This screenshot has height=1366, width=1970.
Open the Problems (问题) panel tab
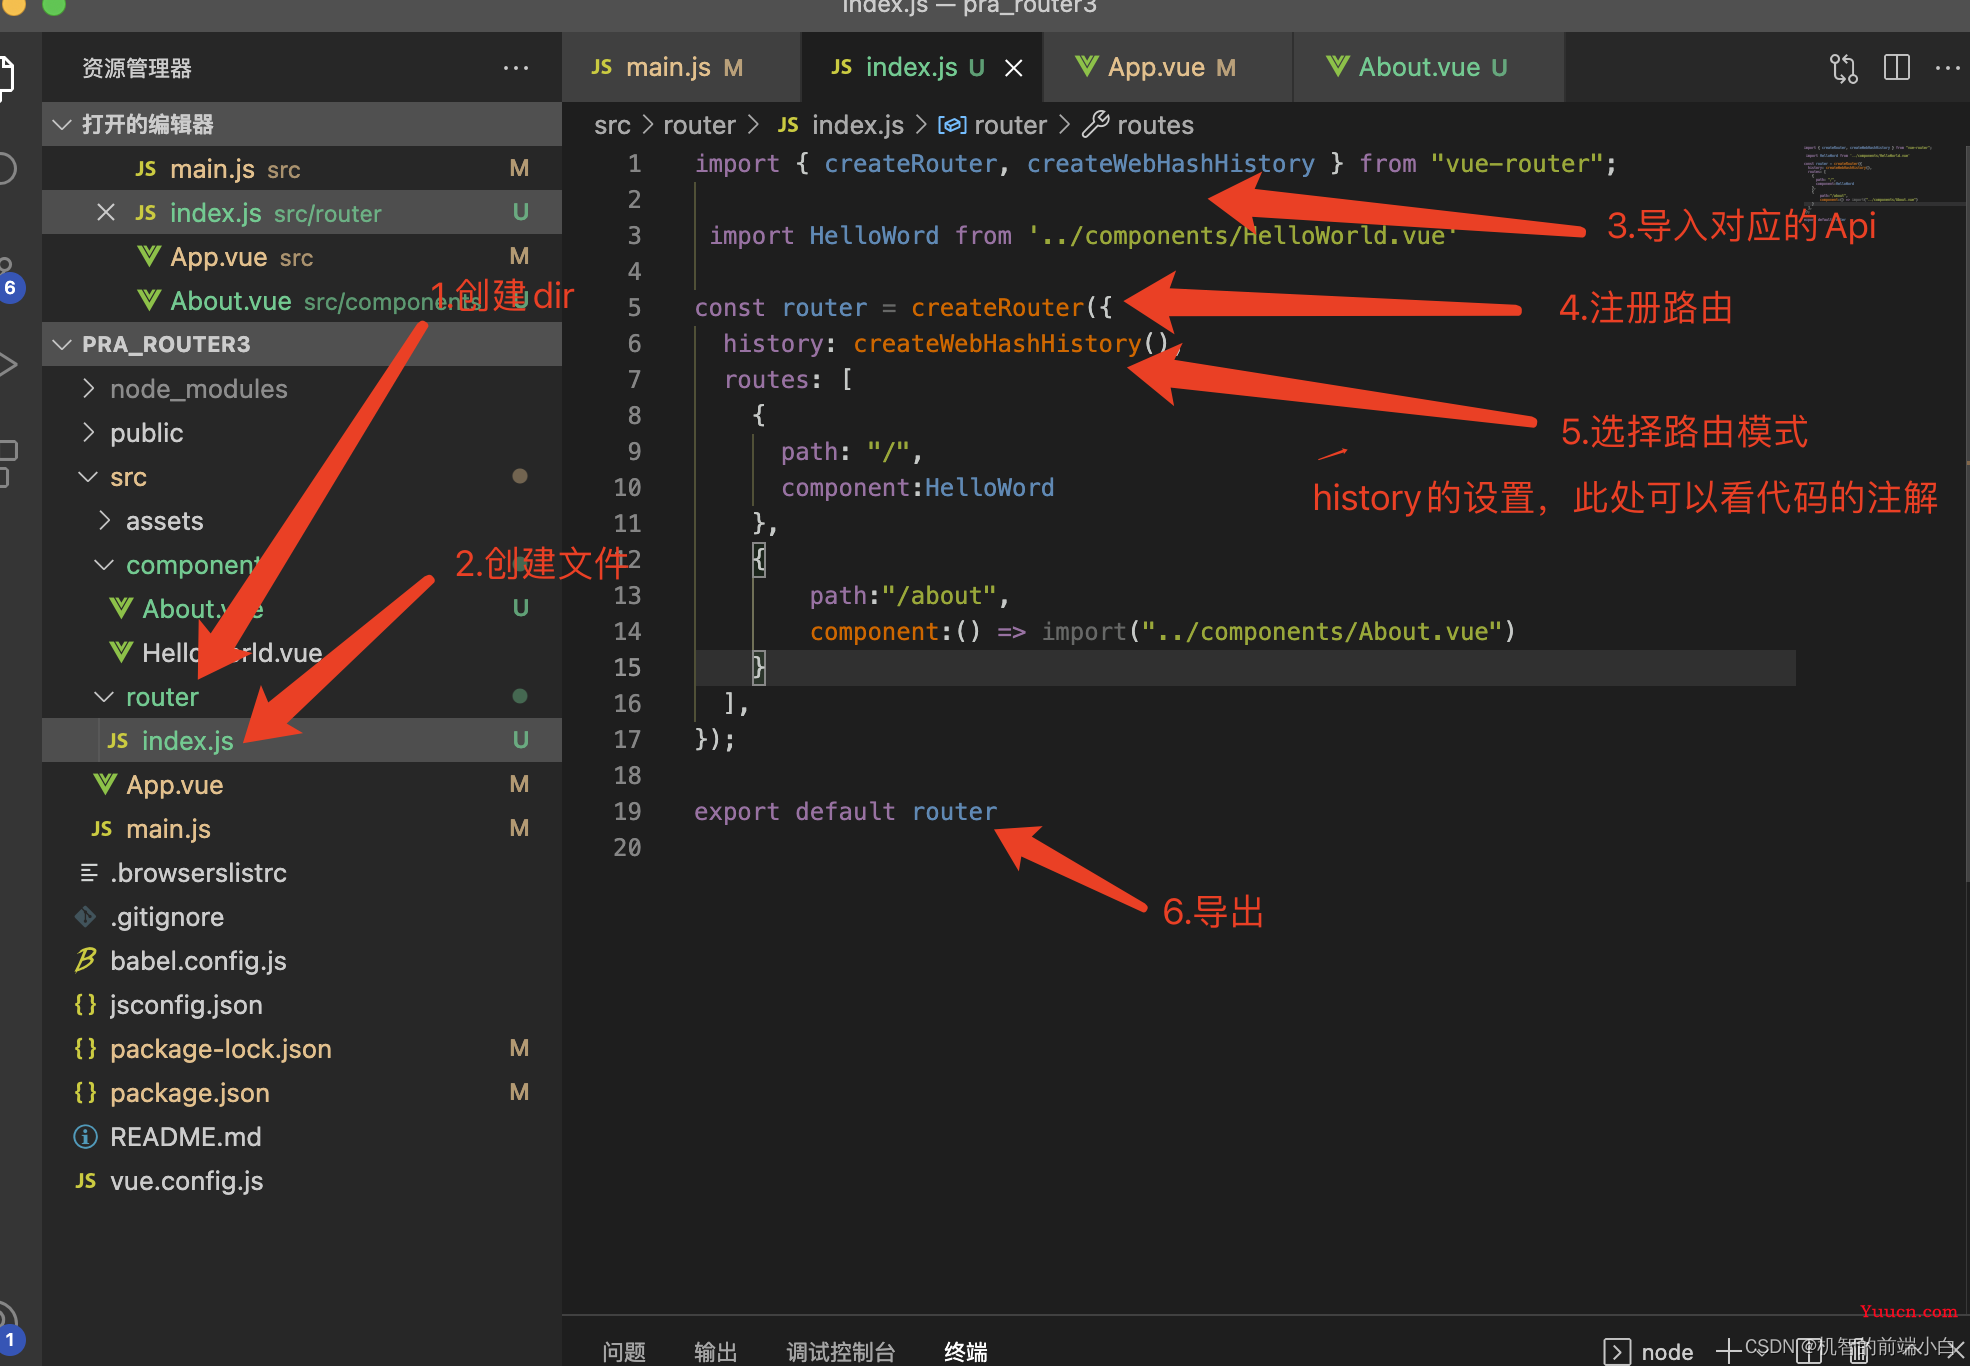[624, 1351]
